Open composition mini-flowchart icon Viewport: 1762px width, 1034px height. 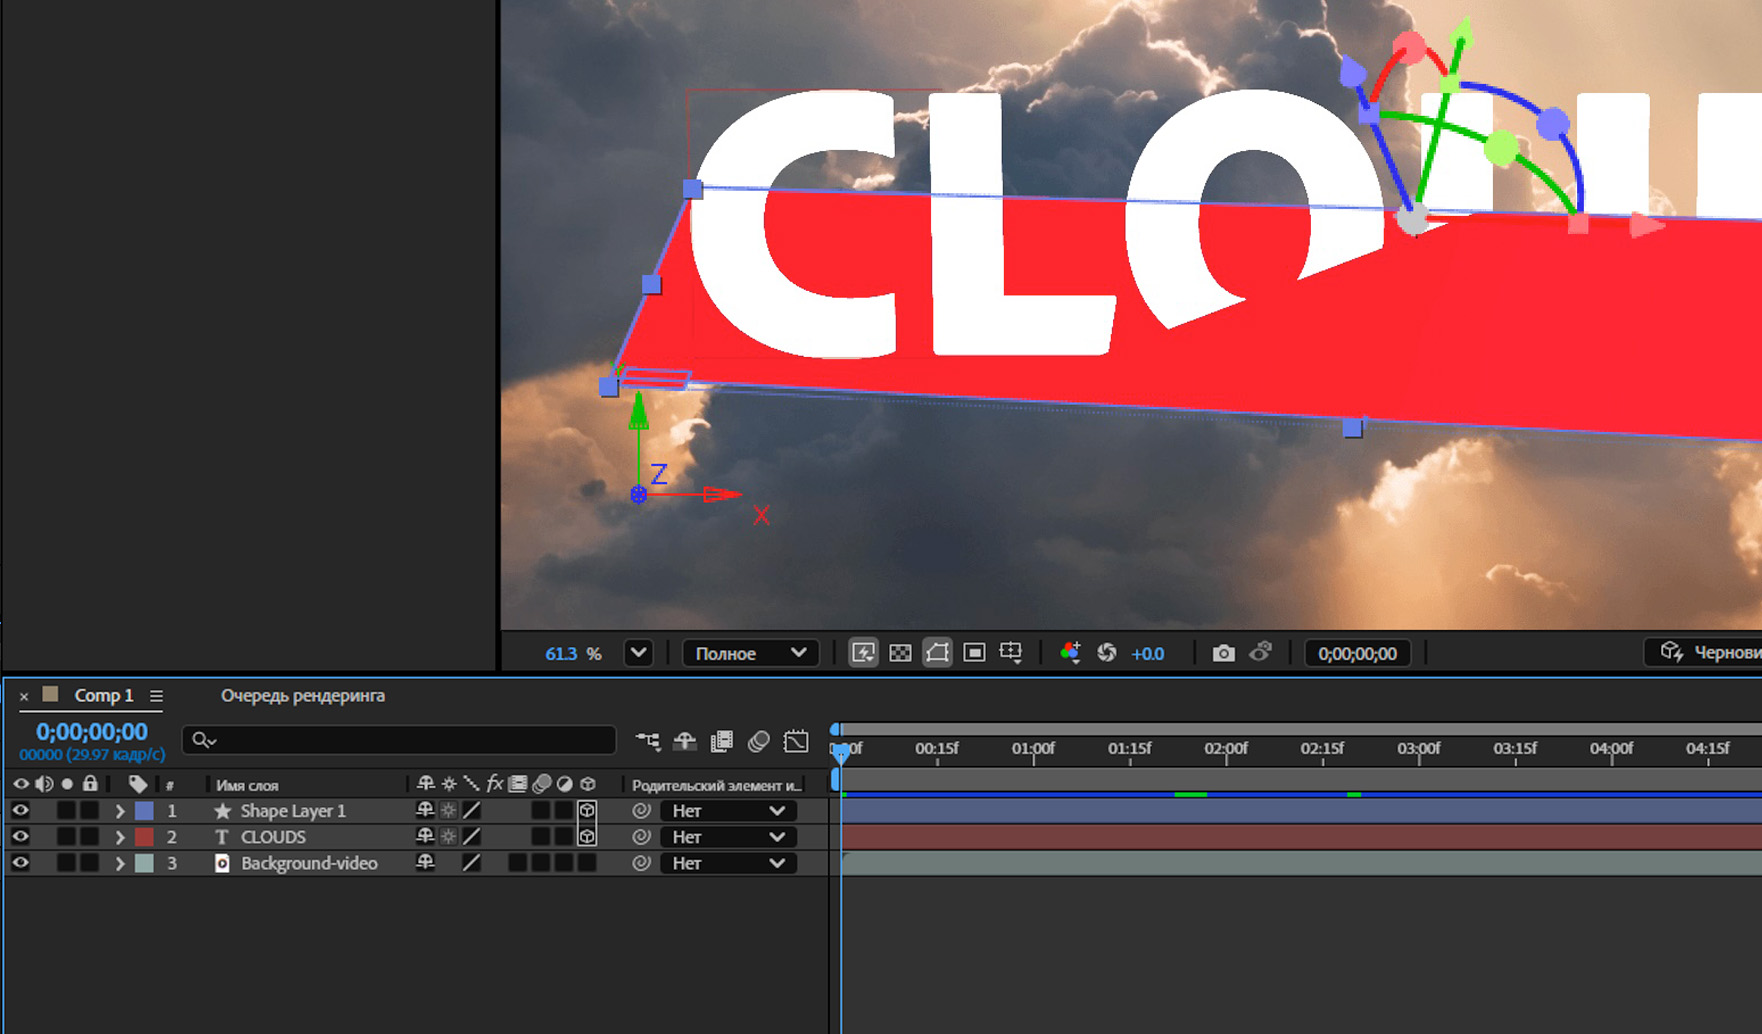[648, 741]
